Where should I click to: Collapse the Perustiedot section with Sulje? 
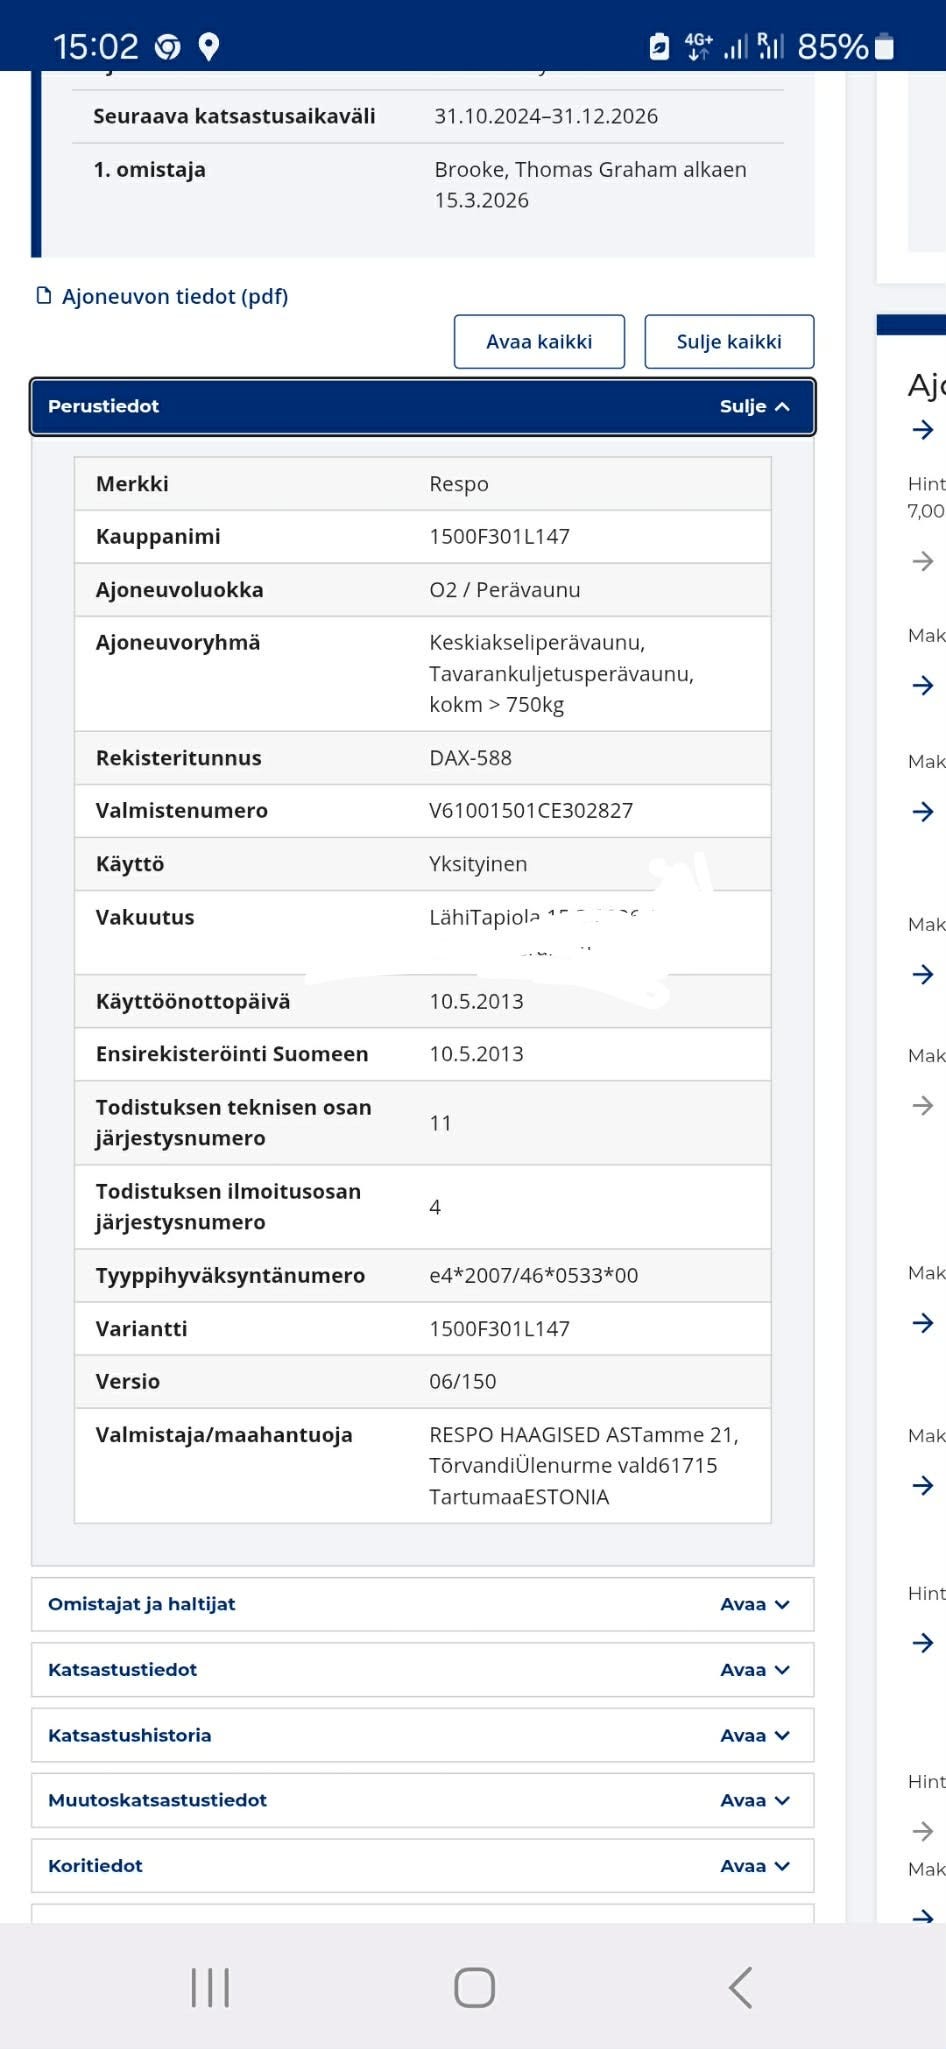755,406
